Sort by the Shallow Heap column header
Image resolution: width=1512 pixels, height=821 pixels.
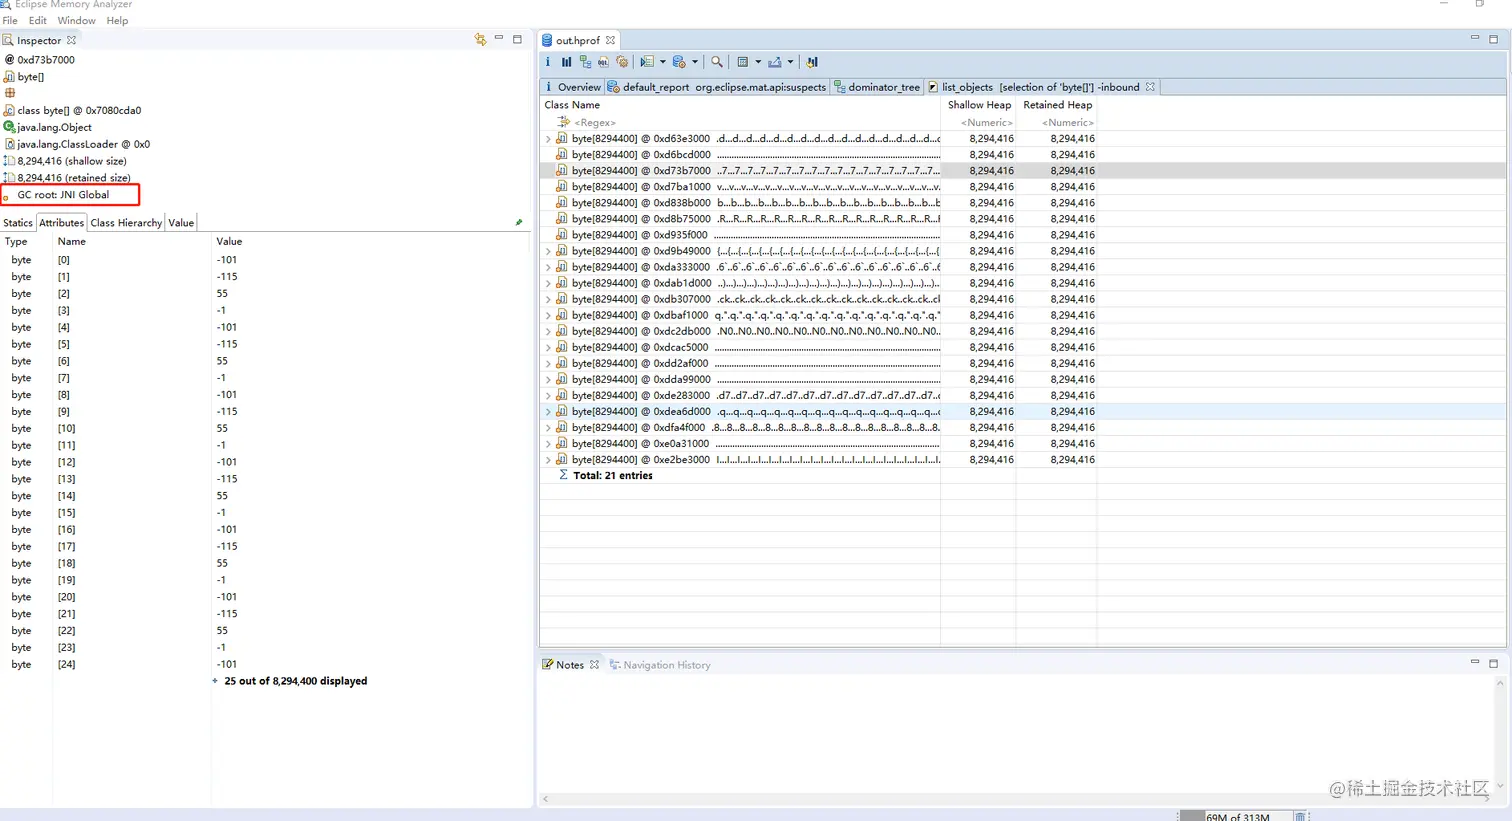(x=979, y=105)
